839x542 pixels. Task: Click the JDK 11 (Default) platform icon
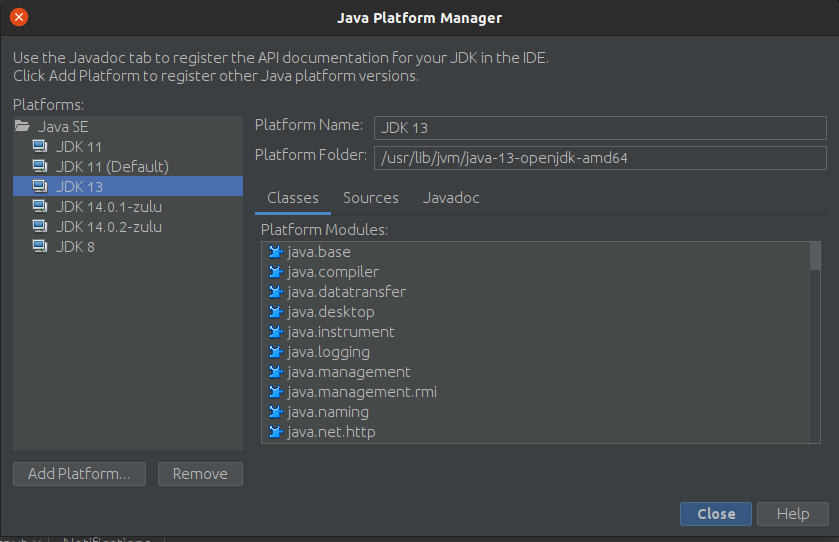click(x=40, y=166)
